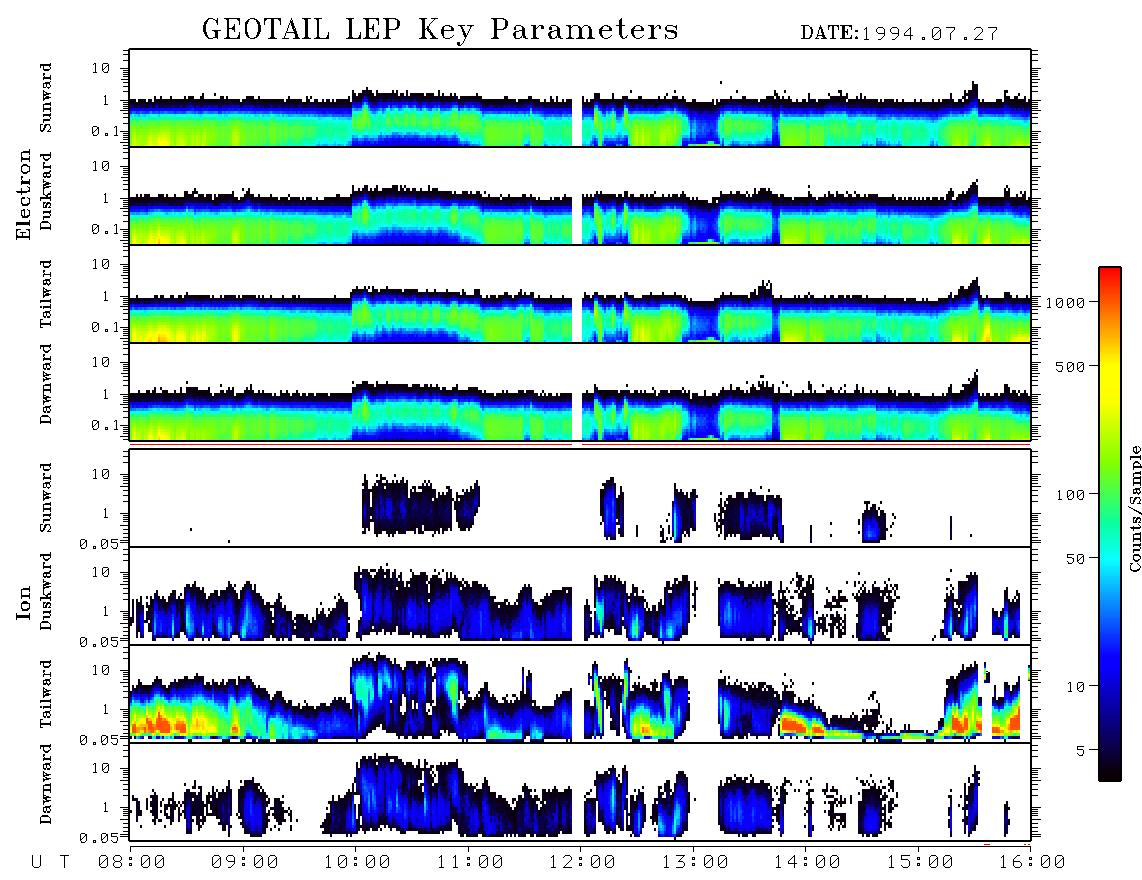Click the 15:00 time axis label
1142x880 pixels.
(x=920, y=862)
